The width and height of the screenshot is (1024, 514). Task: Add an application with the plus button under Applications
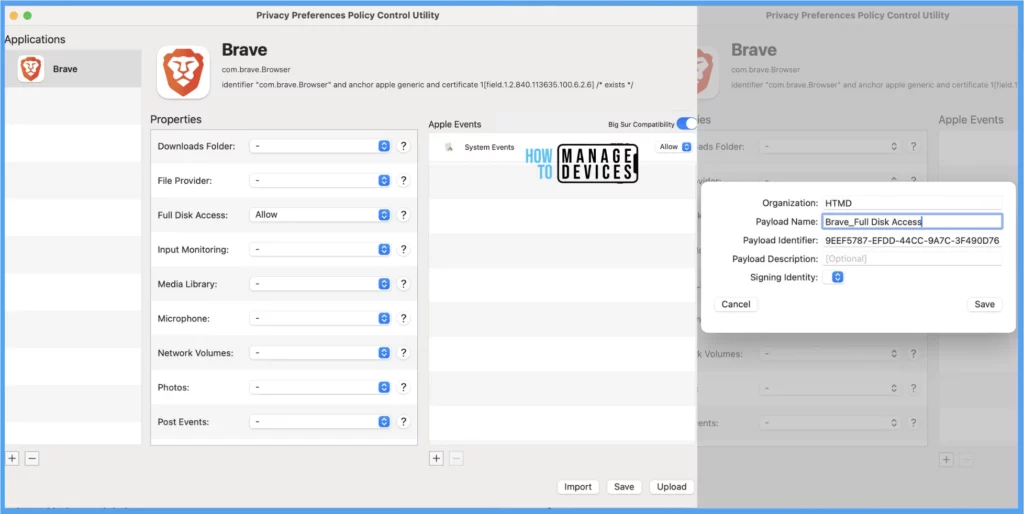tap(12, 458)
